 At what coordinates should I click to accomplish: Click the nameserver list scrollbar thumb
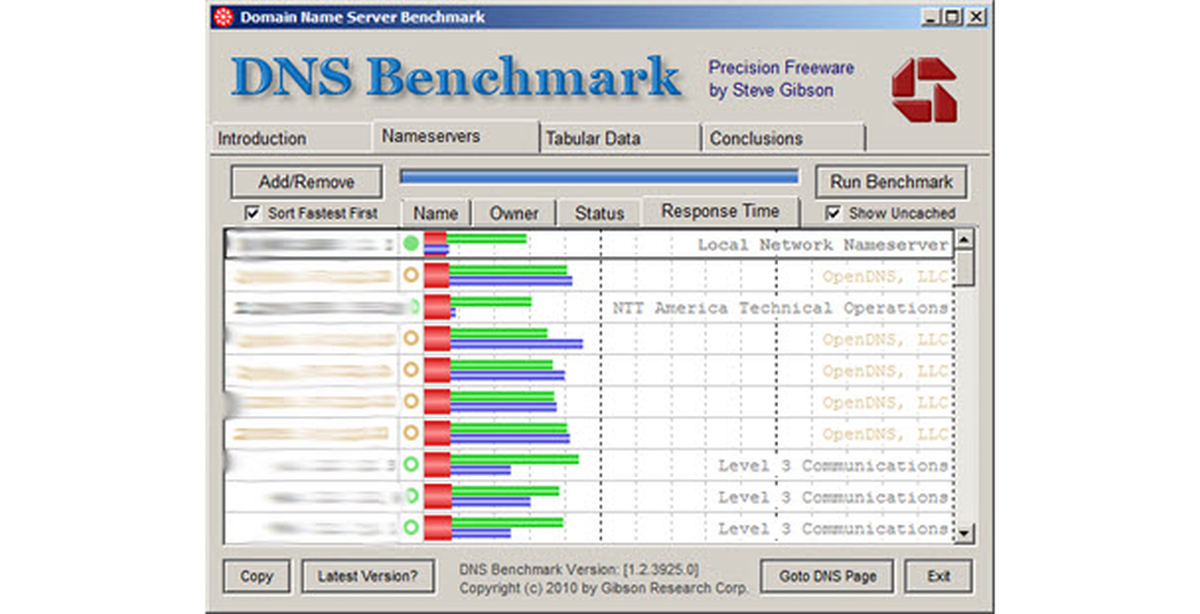tap(964, 268)
